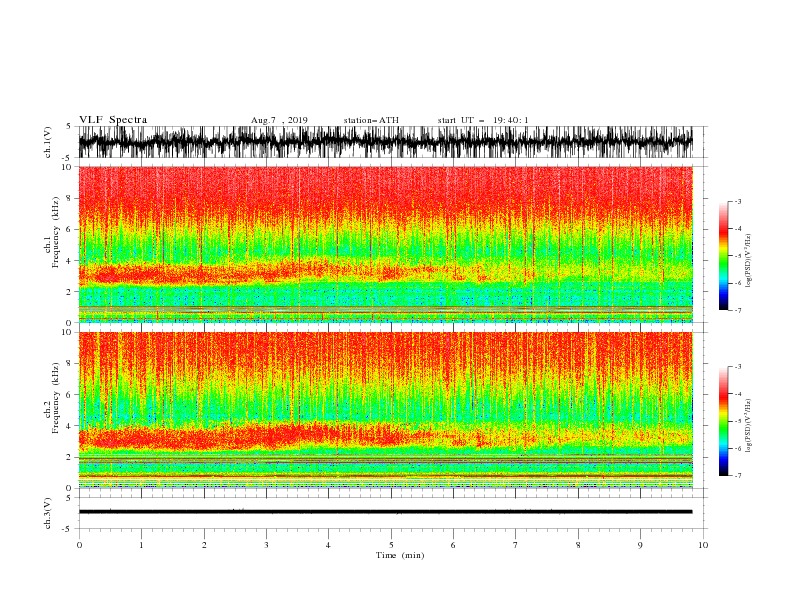Viewport: 792px width, 612px height.
Task: Click the "Time (min)" axis label
Action: (400, 555)
